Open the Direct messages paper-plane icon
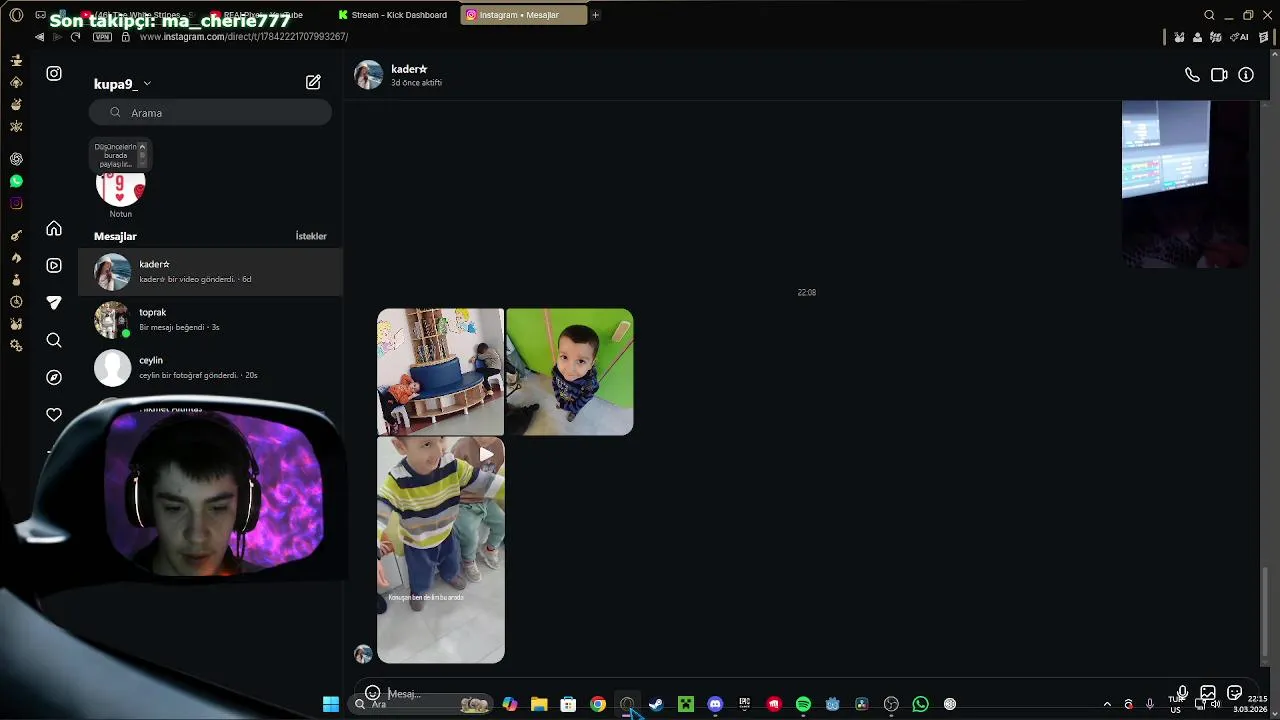The width and height of the screenshot is (1280, 720). tap(54, 302)
